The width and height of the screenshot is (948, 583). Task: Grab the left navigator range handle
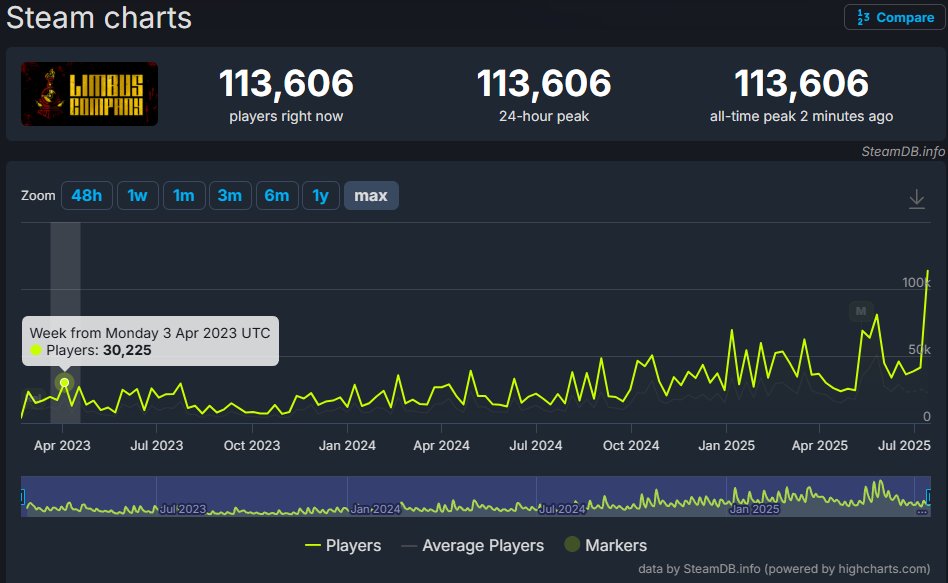click(22, 497)
